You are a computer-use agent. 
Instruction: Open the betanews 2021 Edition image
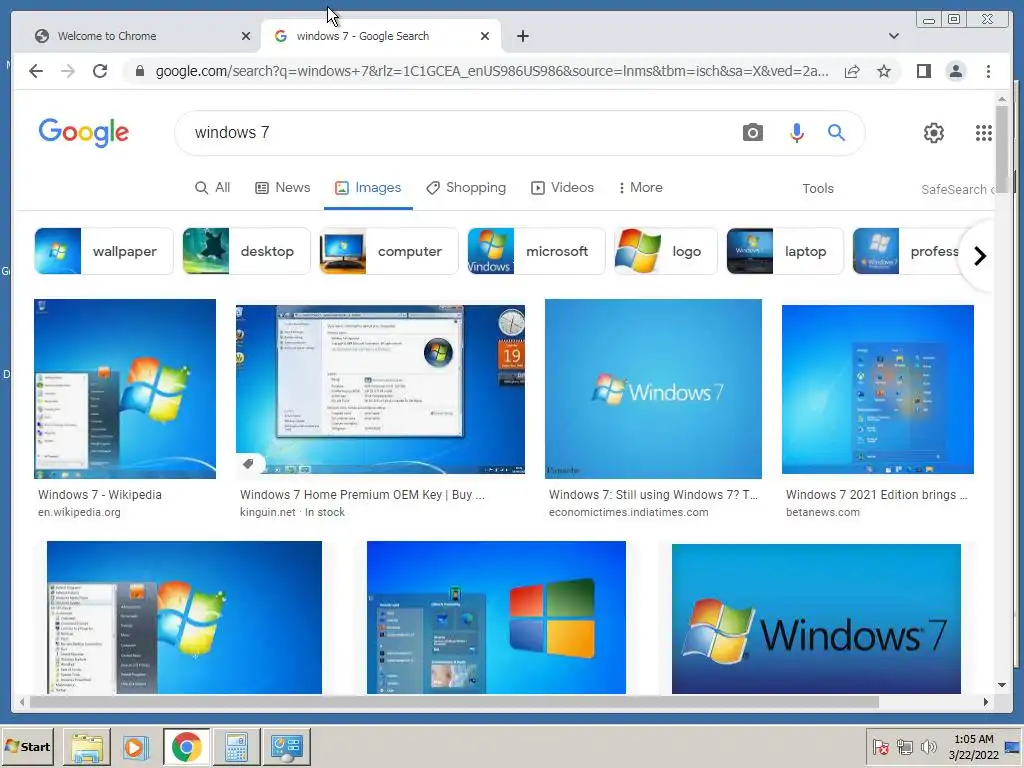[878, 389]
